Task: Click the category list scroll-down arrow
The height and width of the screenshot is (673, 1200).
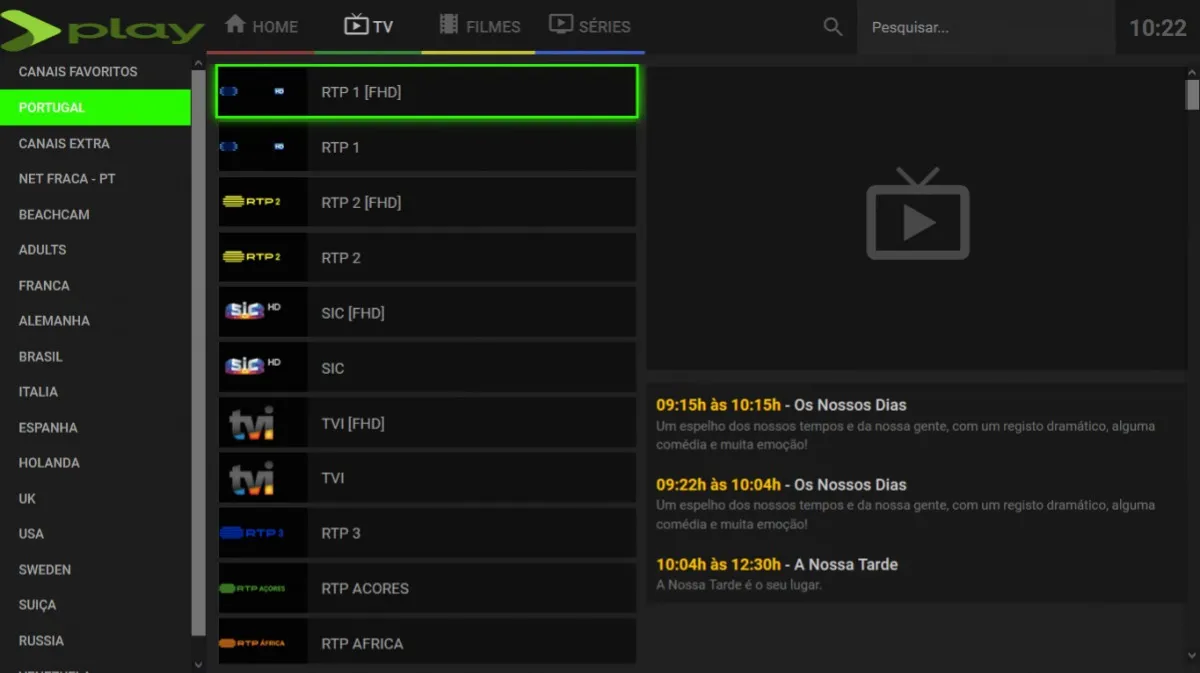Action: tap(198, 664)
